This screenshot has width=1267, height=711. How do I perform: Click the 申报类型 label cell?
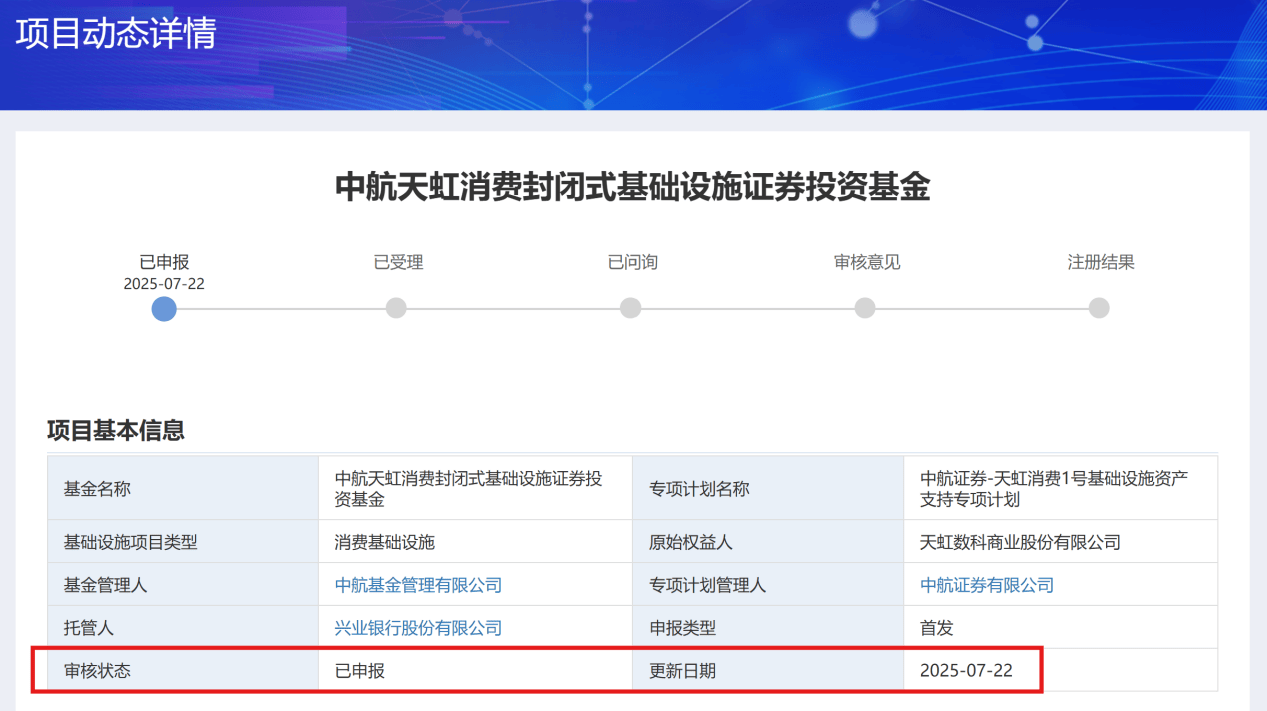tap(768, 628)
